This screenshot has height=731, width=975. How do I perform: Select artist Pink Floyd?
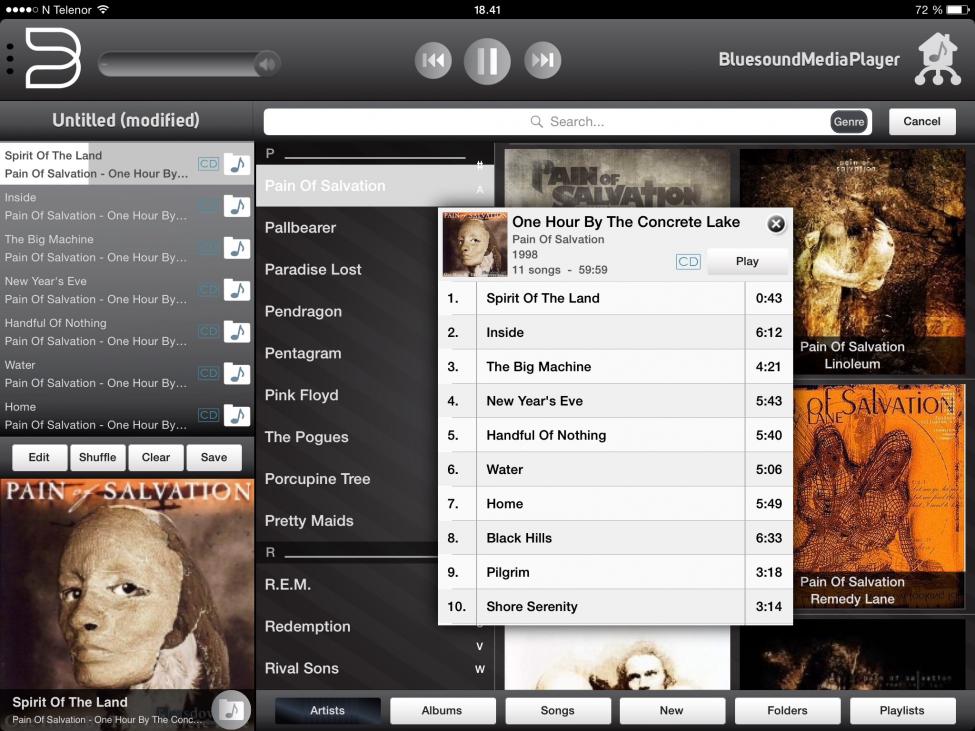click(x=347, y=395)
